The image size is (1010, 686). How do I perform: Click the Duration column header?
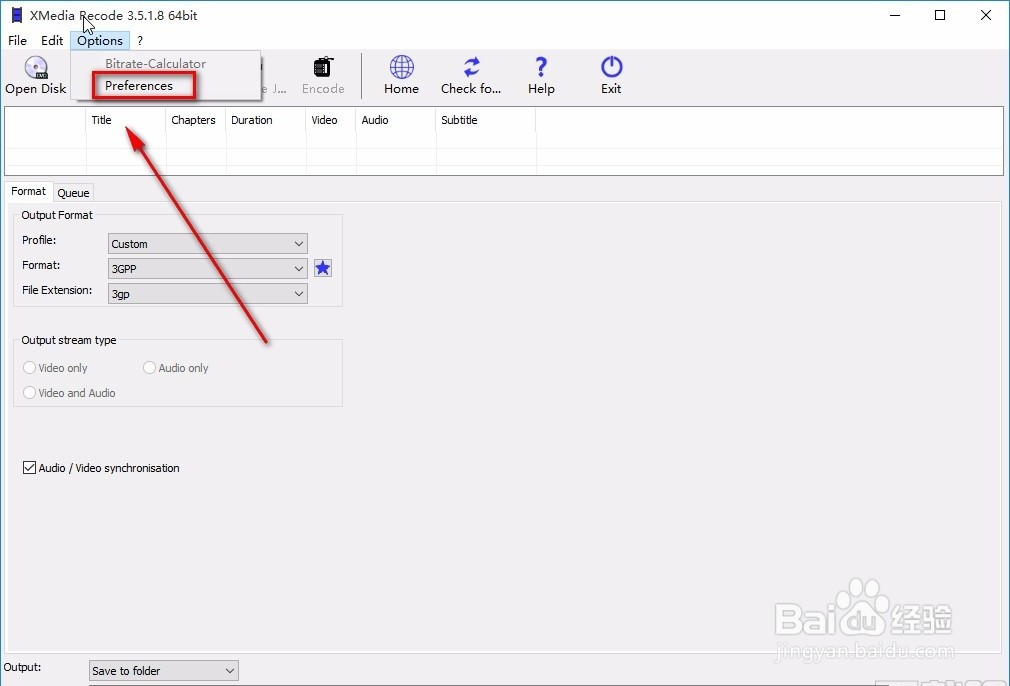tap(265, 120)
